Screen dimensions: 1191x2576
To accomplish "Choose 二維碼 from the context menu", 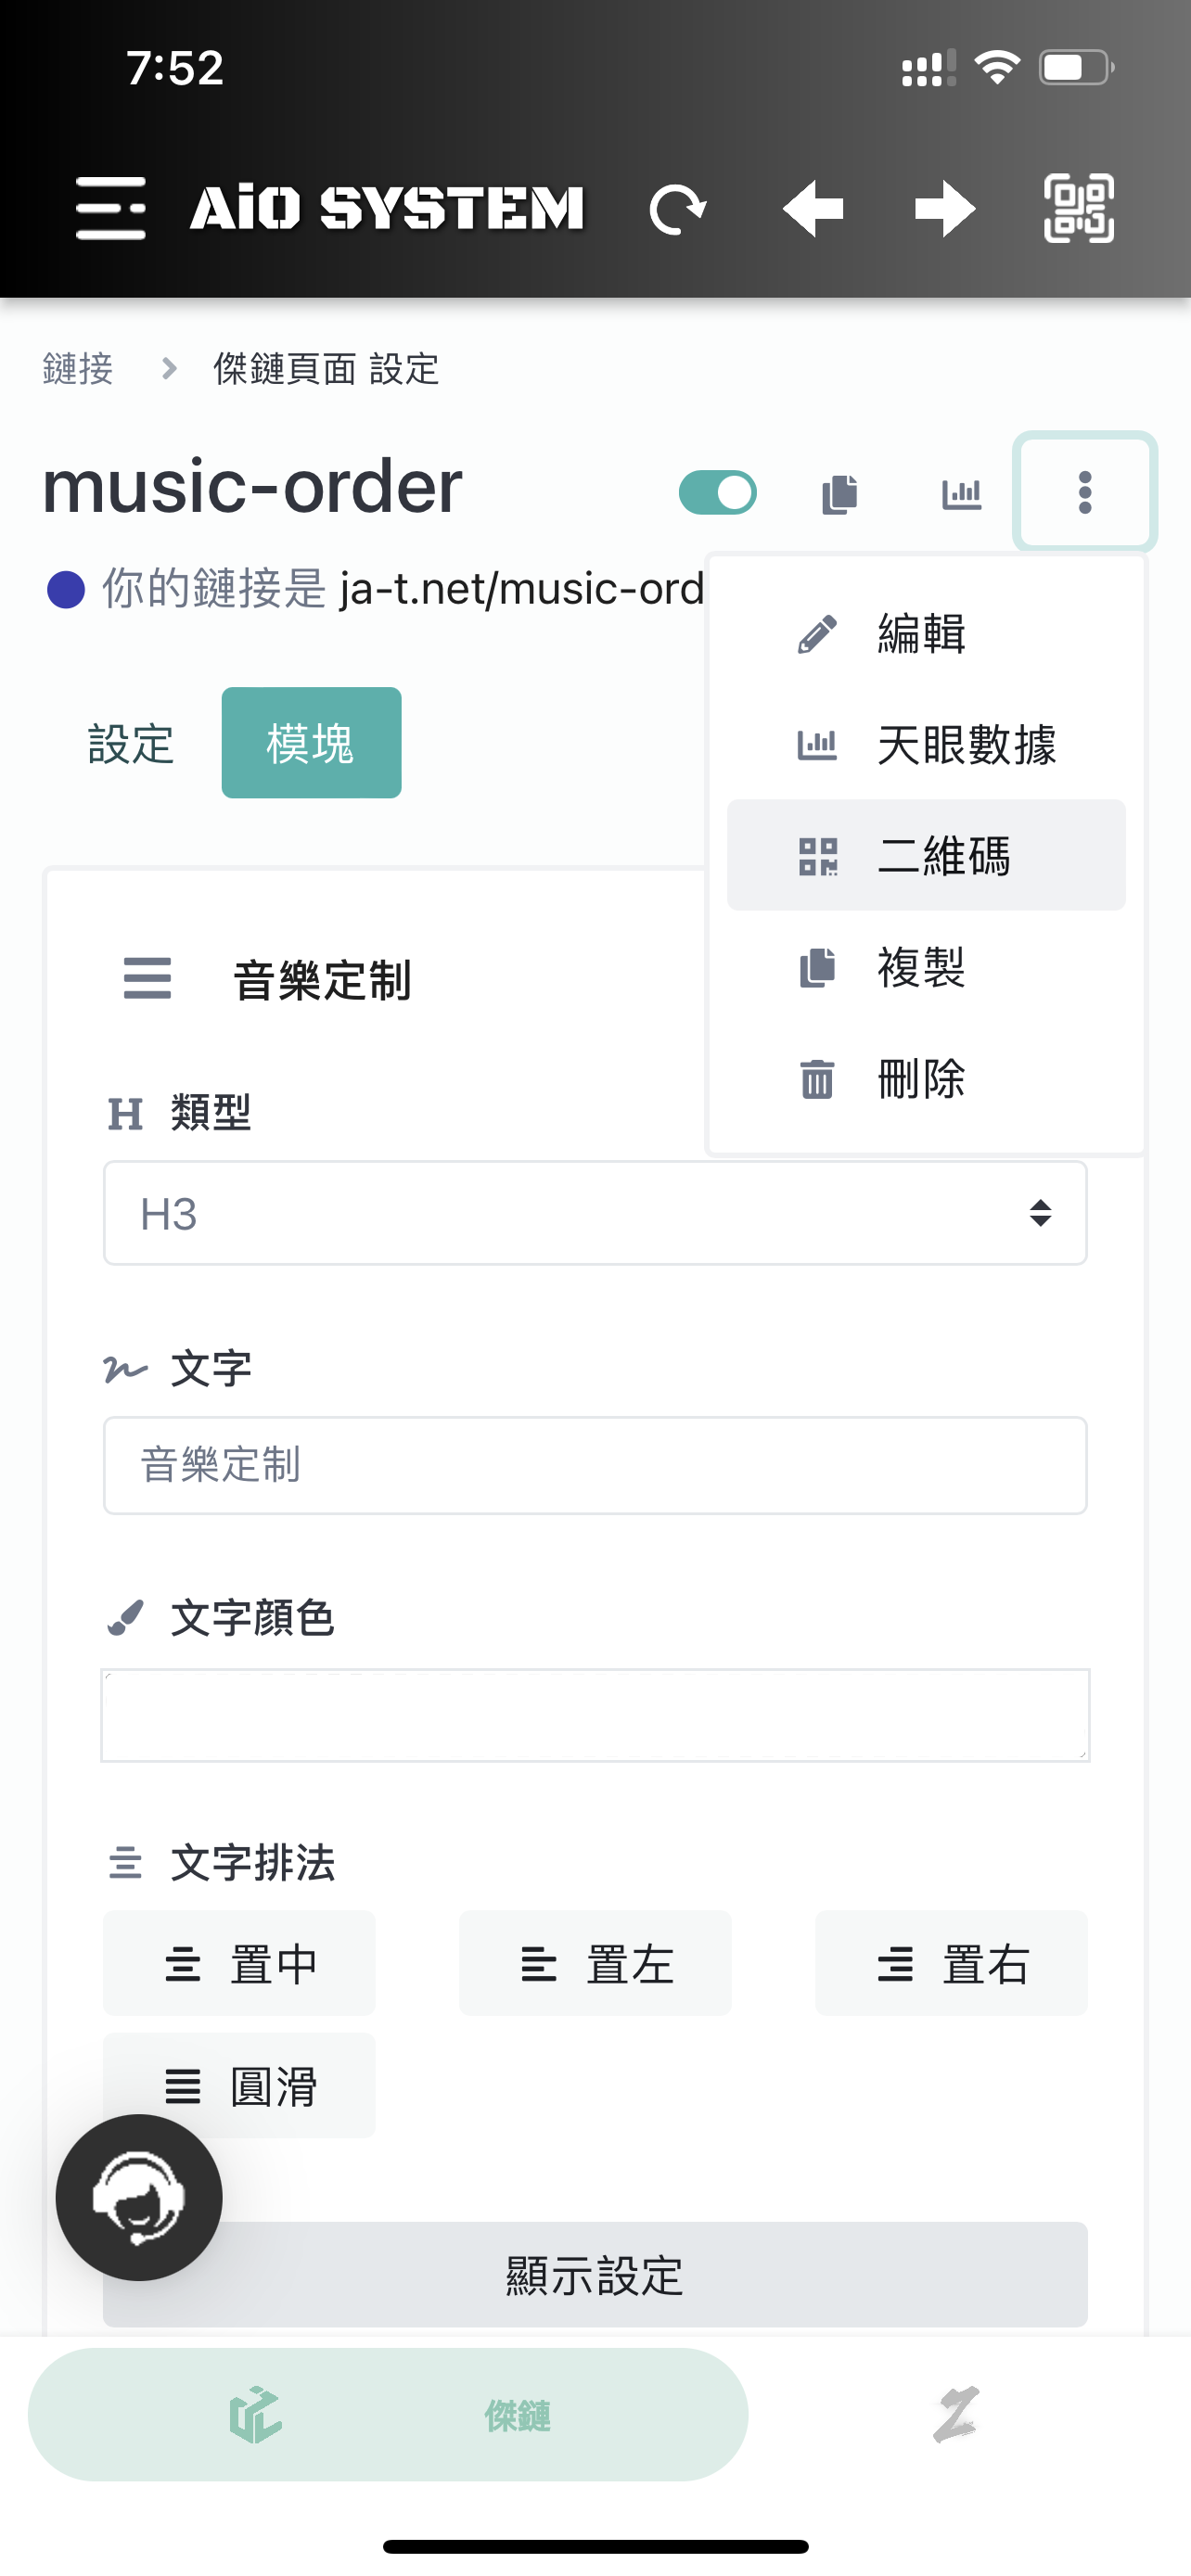I will (926, 855).
